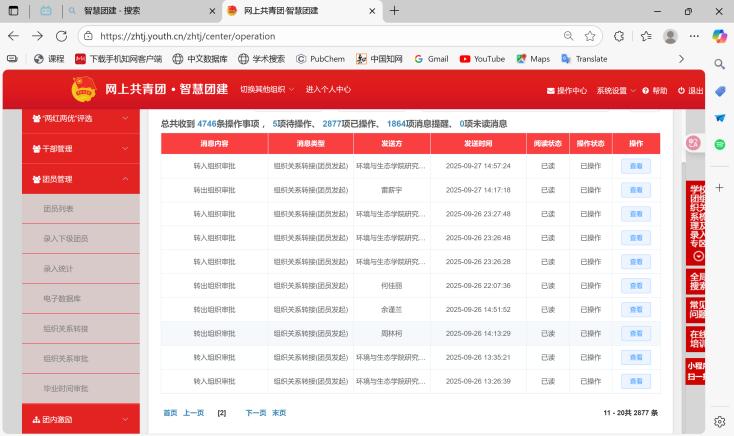This screenshot has width=734, height=436.
Task: Open the YouTube bookmark
Action: (482, 59)
